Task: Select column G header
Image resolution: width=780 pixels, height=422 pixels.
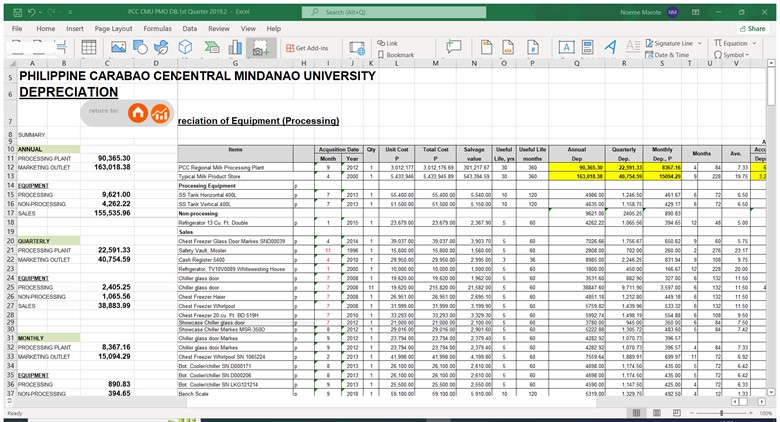Action: (x=235, y=64)
